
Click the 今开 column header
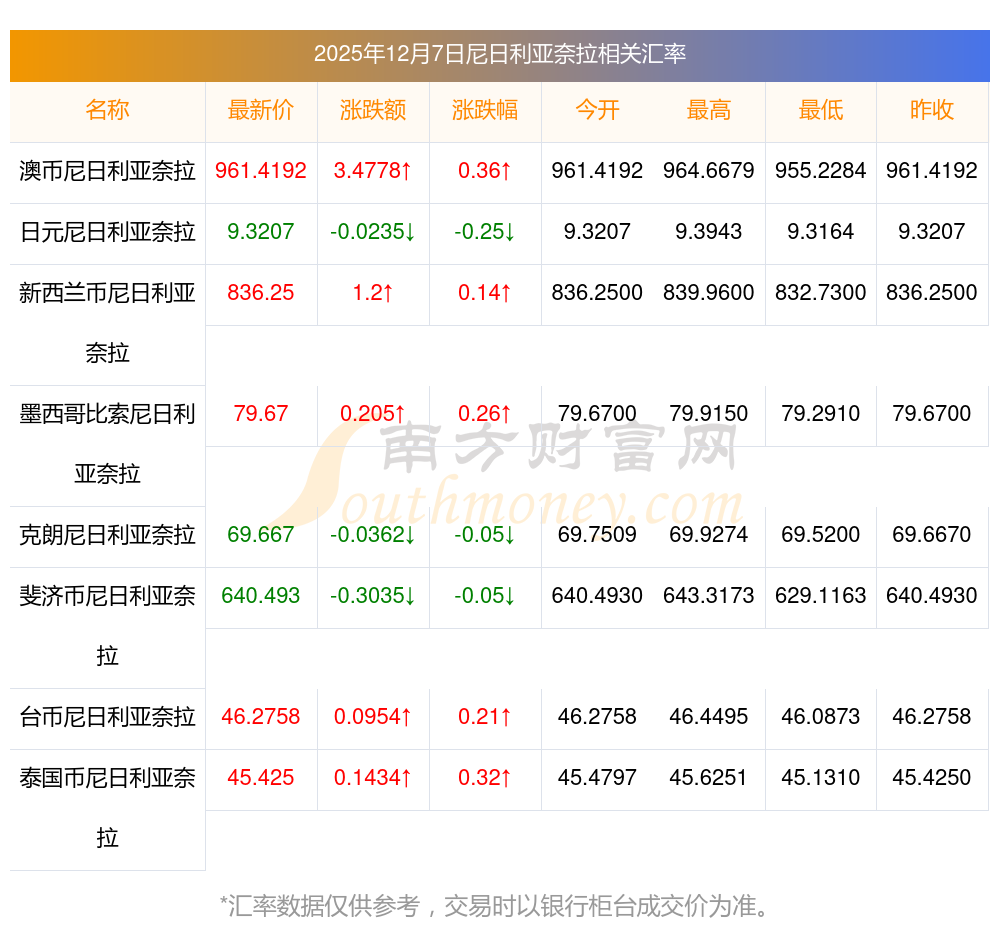[597, 111]
